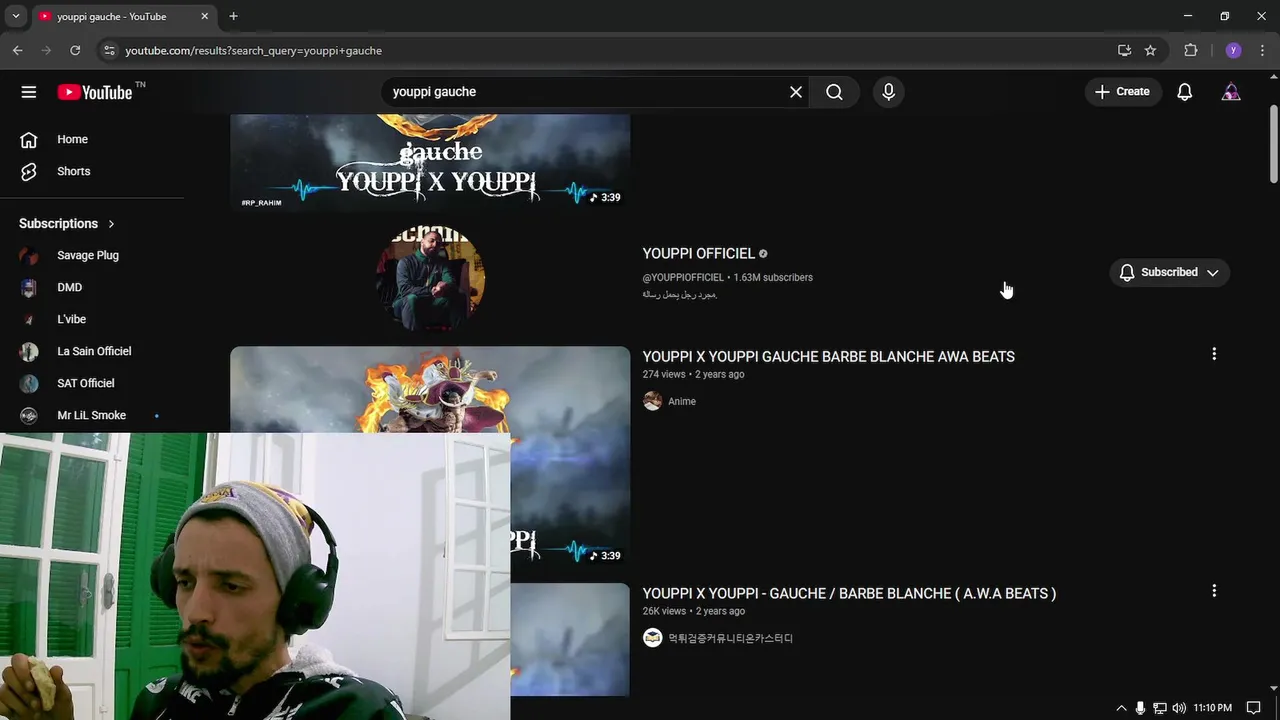This screenshot has width=1280, height=720.
Task: Show hidden system tray icons
Action: [1121, 708]
